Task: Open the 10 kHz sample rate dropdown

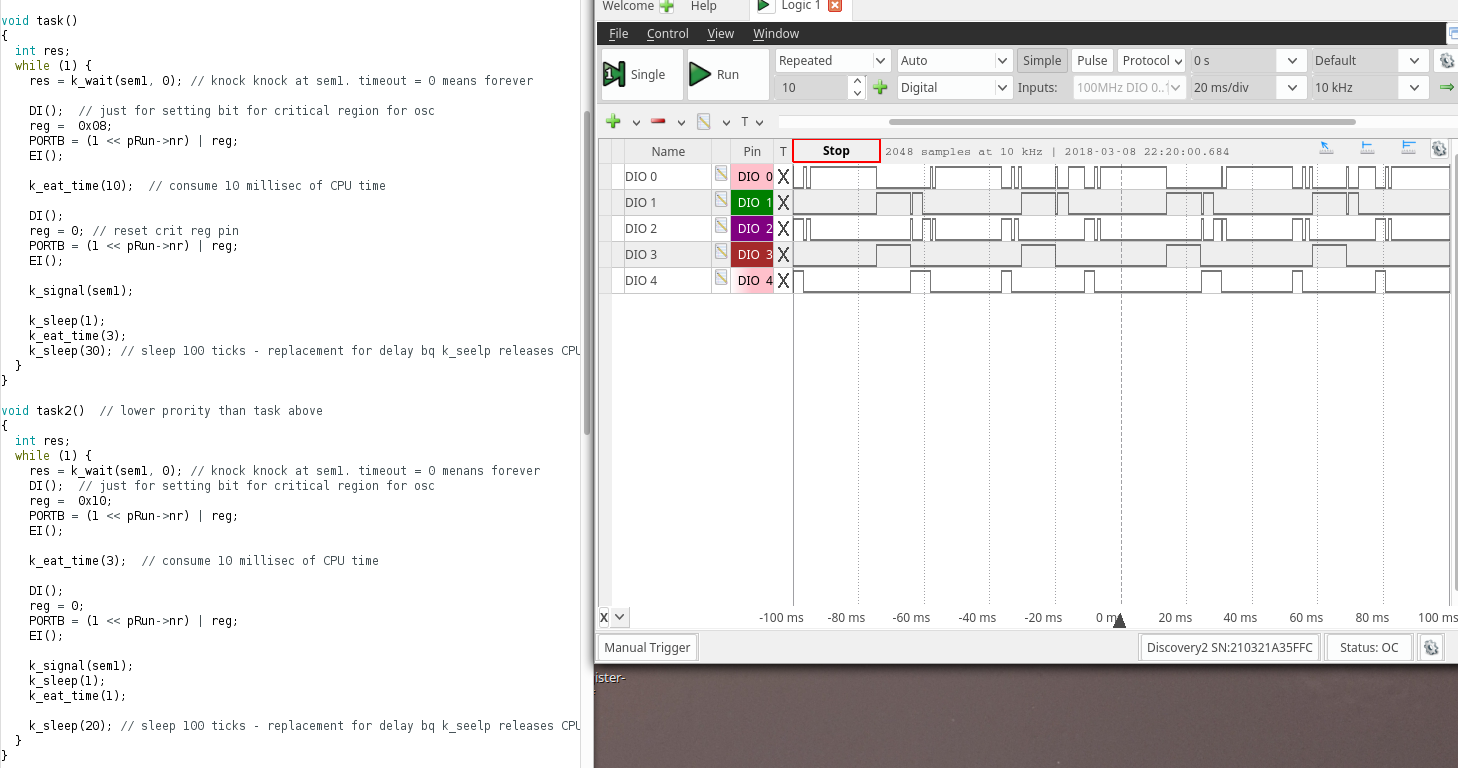Action: 1369,88
